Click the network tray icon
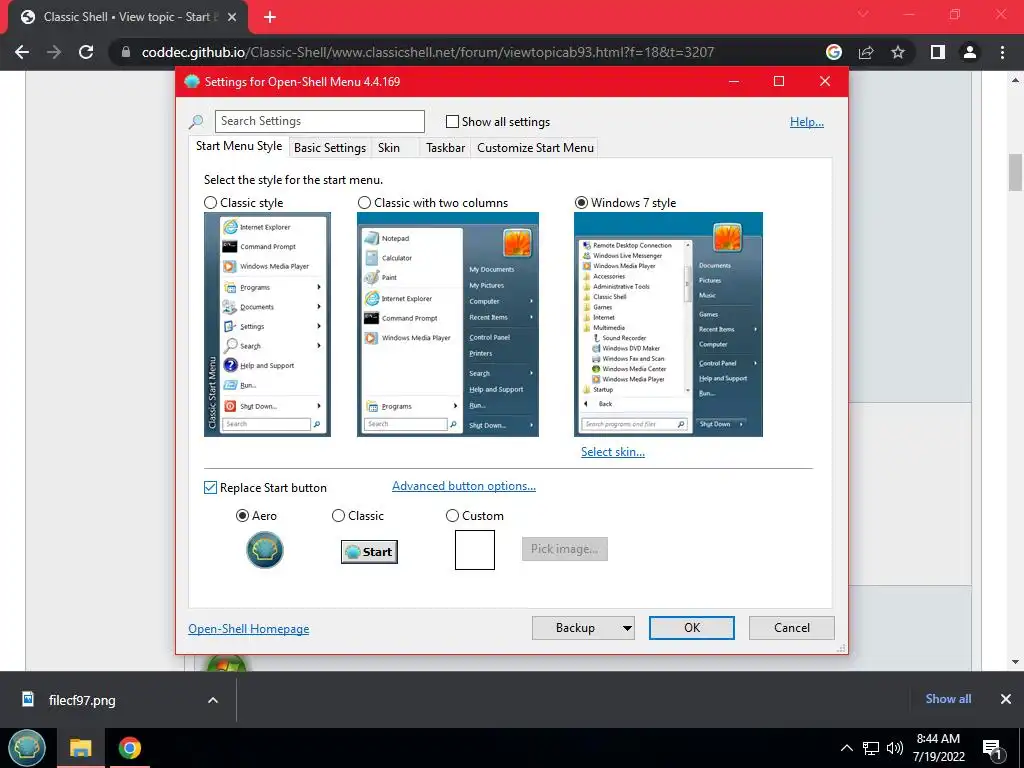Screen dimensions: 1024x768 click(x=871, y=748)
